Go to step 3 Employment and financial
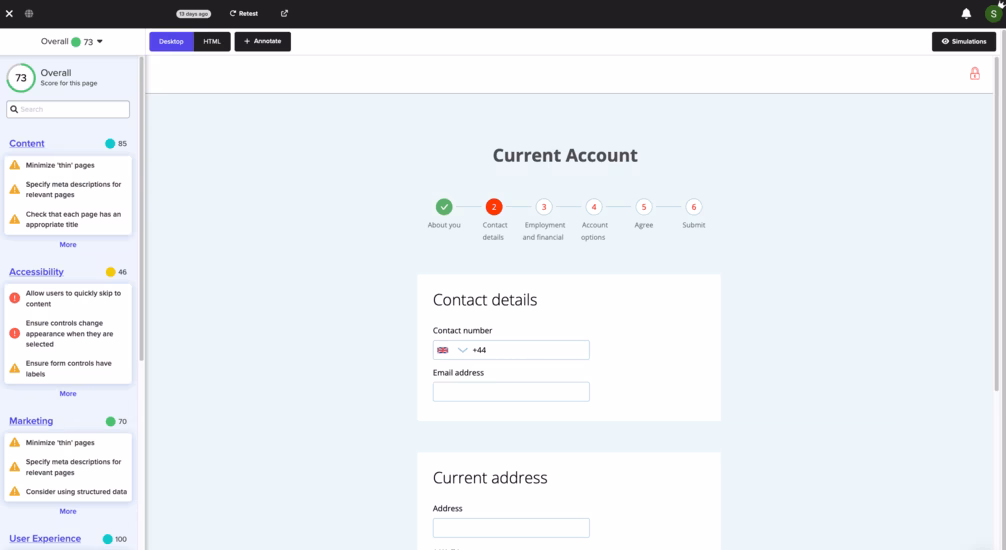The width and height of the screenshot is (1006, 550). [x=543, y=207]
